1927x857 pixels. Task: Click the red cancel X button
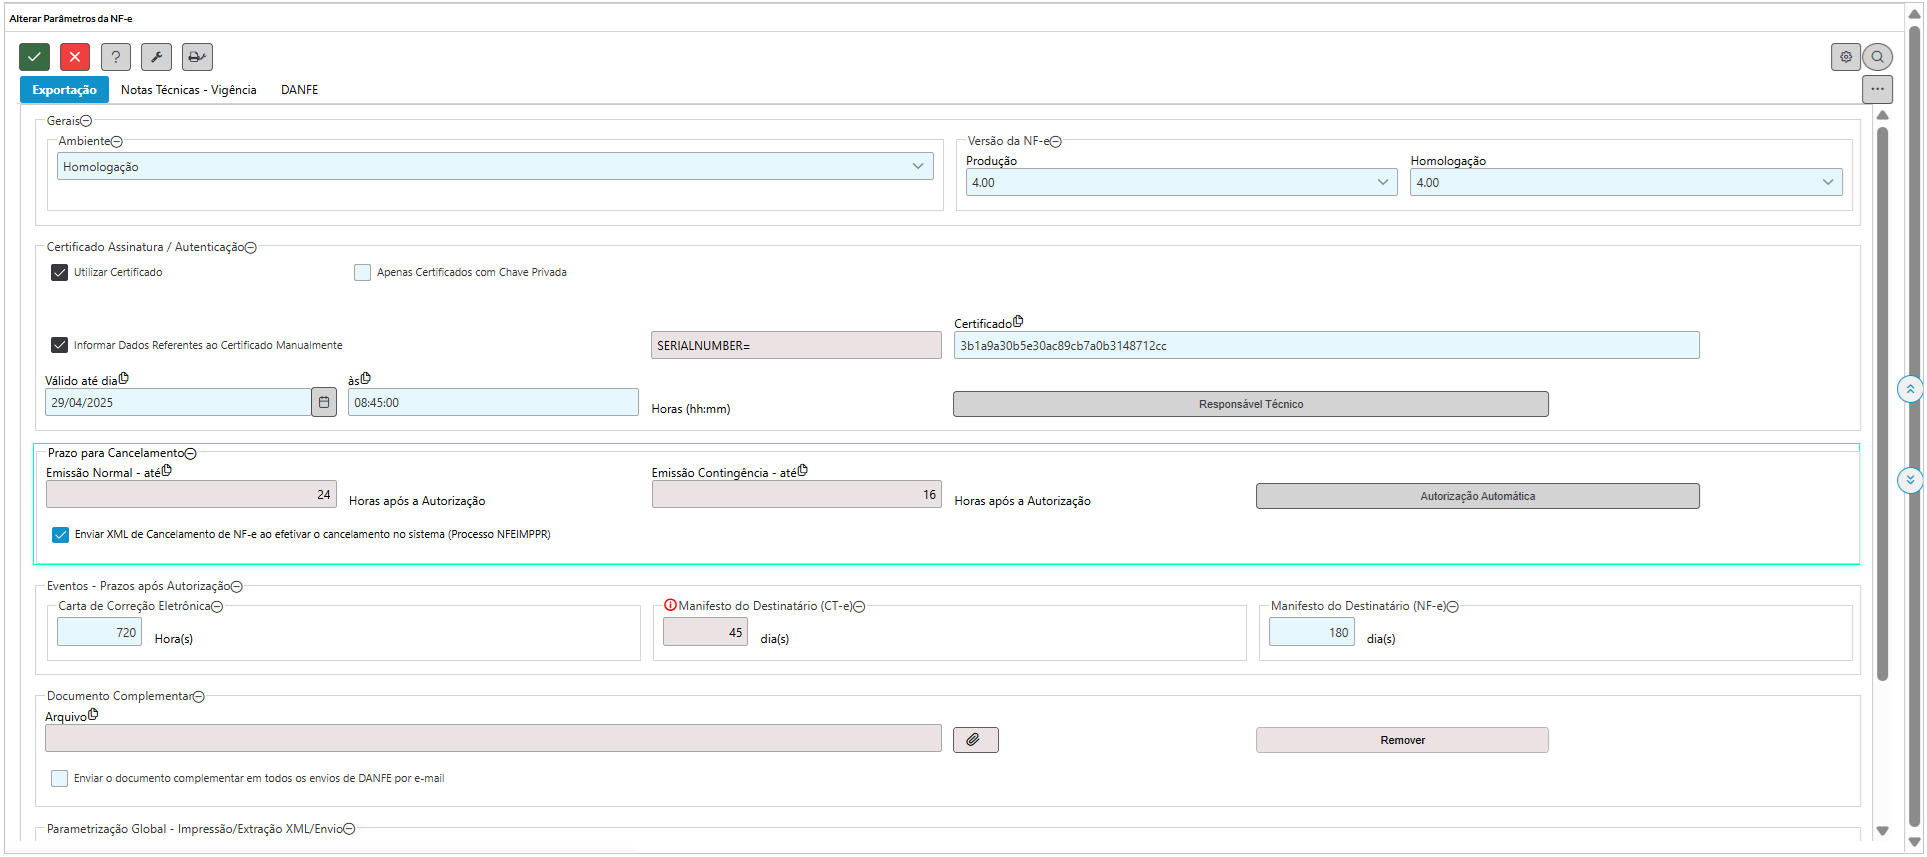tap(75, 57)
